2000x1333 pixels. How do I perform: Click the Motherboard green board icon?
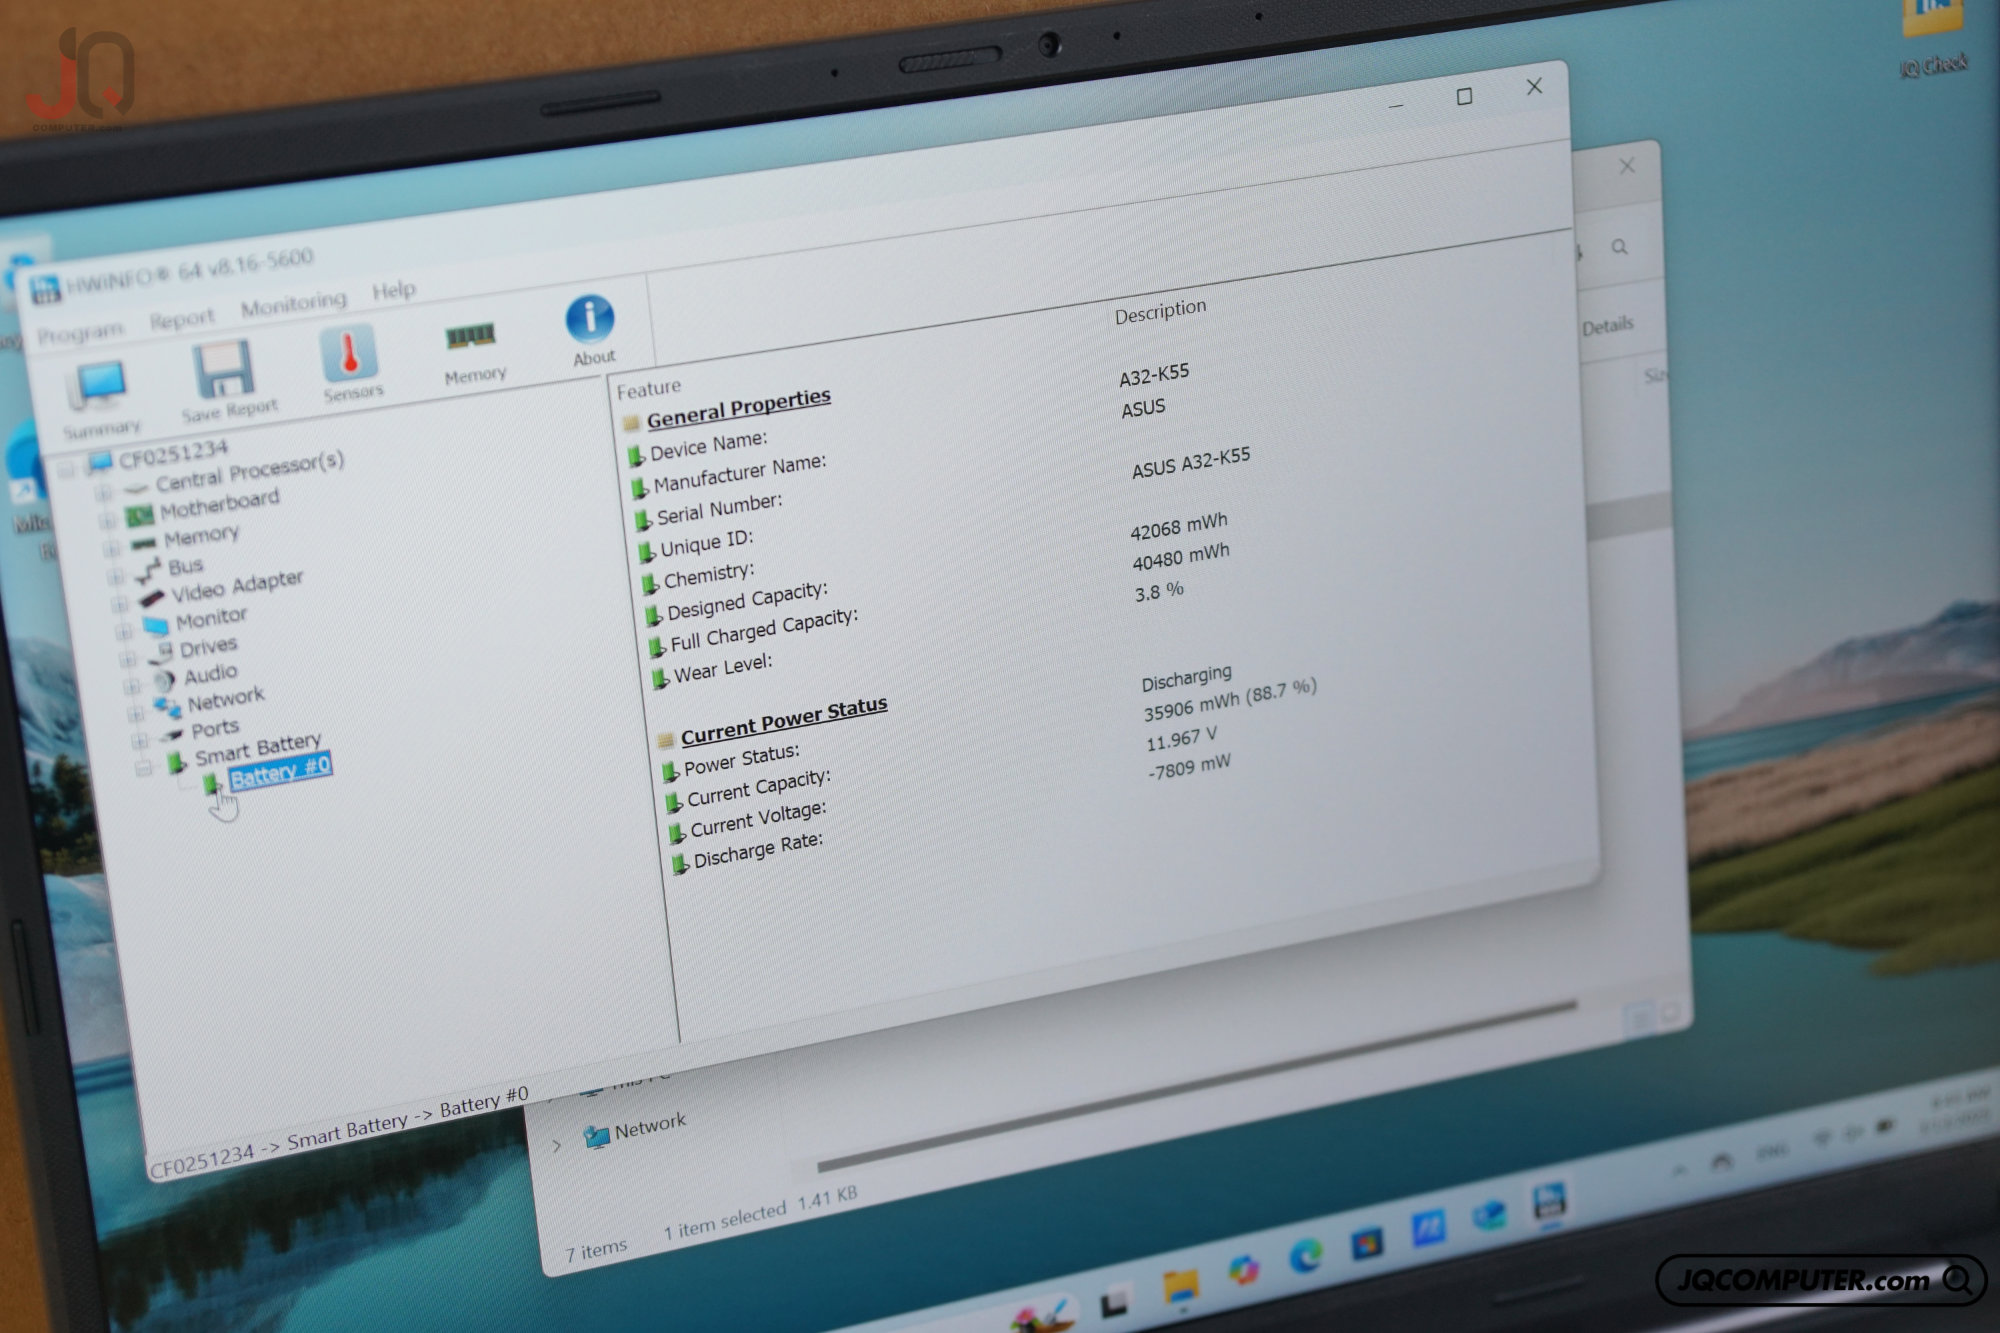138,516
